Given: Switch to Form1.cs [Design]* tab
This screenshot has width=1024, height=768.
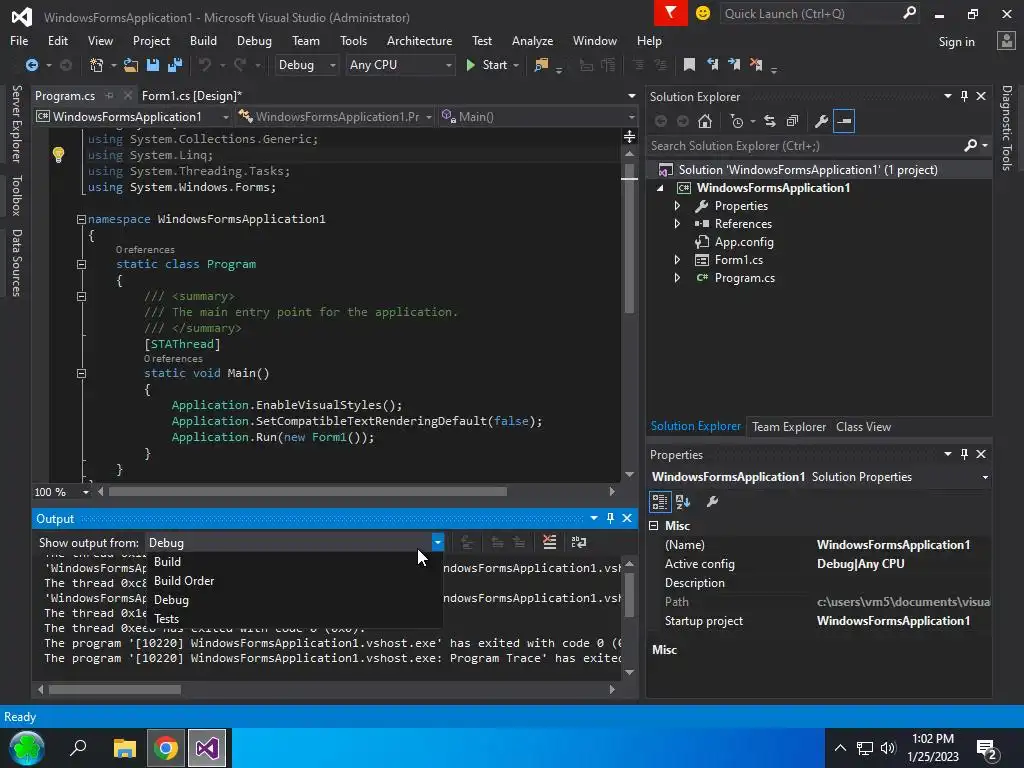Looking at the screenshot, I should [x=191, y=95].
